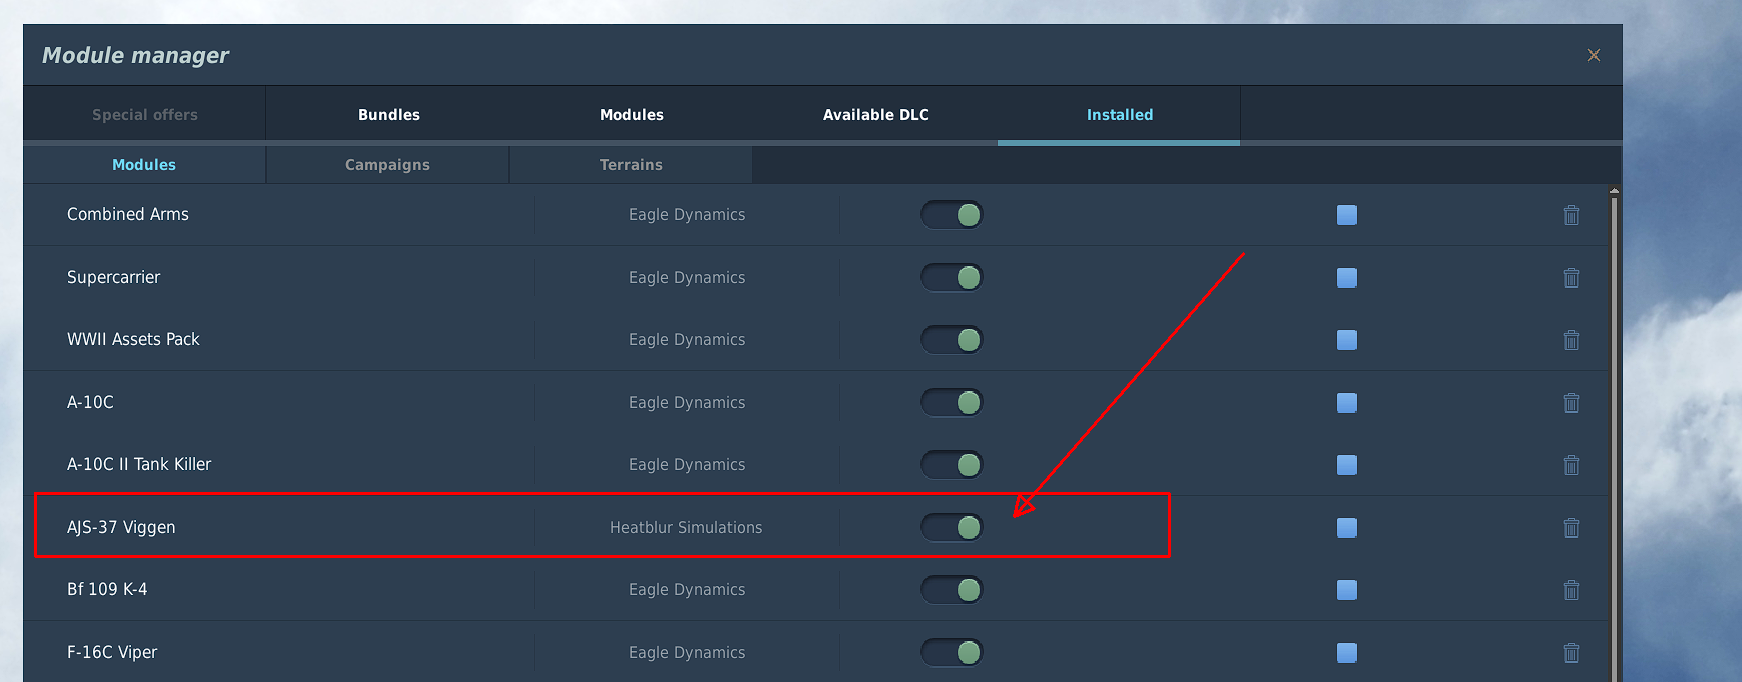Select the Modules sub-tab beside Campaigns
Image resolution: width=1742 pixels, height=682 pixels.
coord(144,165)
